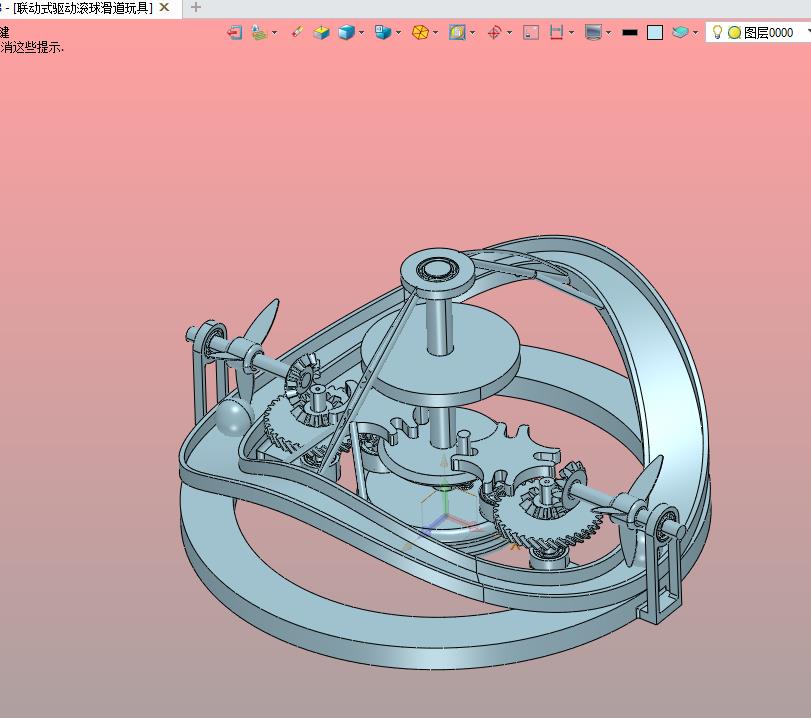The height and width of the screenshot is (718, 811).
Task: Click the small red brush toolbar icon
Action: click(297, 32)
